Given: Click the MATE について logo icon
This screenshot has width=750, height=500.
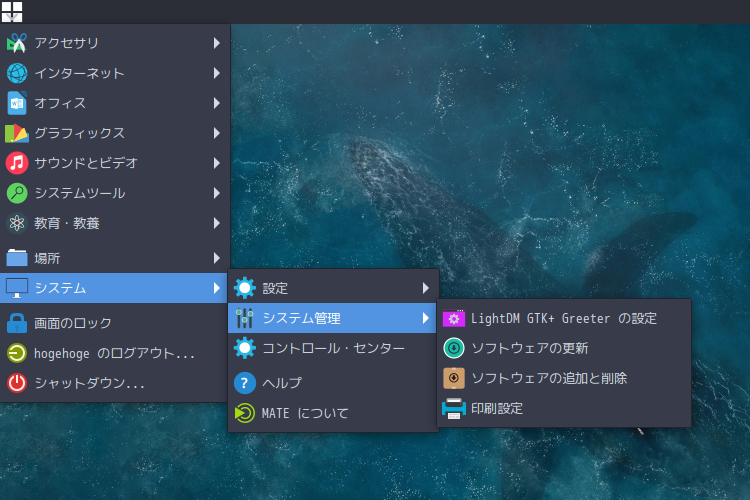Looking at the screenshot, I should (x=245, y=413).
